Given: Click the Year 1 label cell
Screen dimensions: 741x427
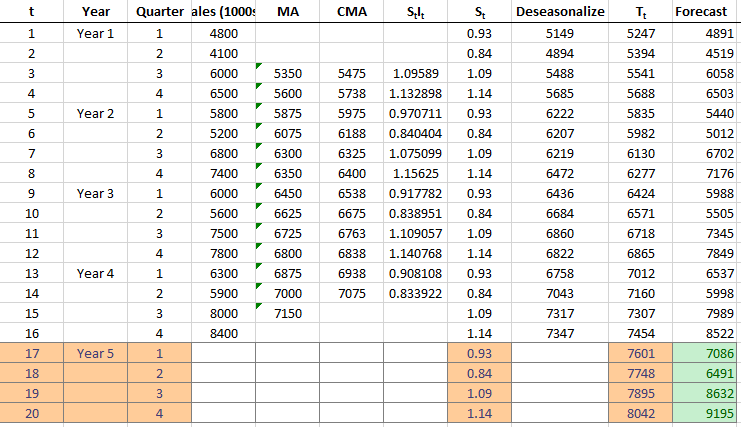Looking at the screenshot, I should tap(95, 32).
